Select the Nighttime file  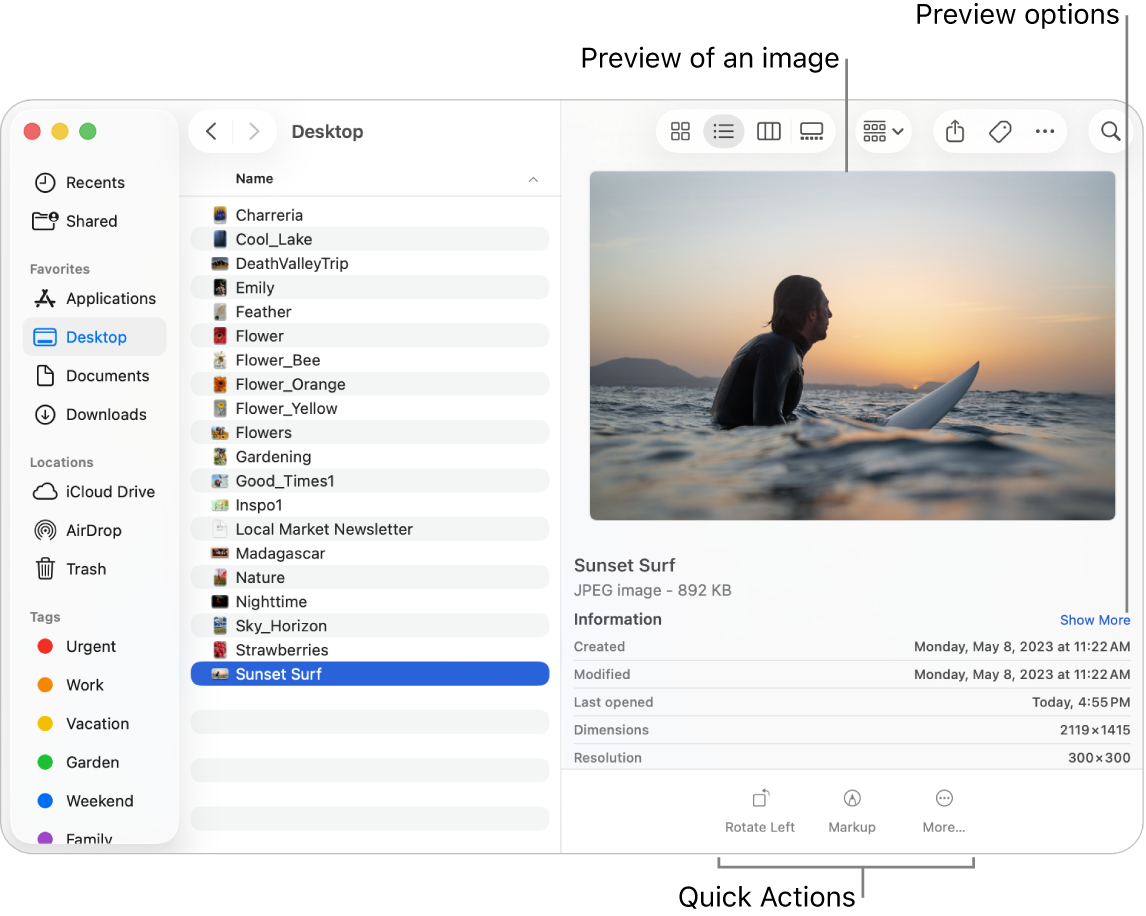click(x=370, y=601)
